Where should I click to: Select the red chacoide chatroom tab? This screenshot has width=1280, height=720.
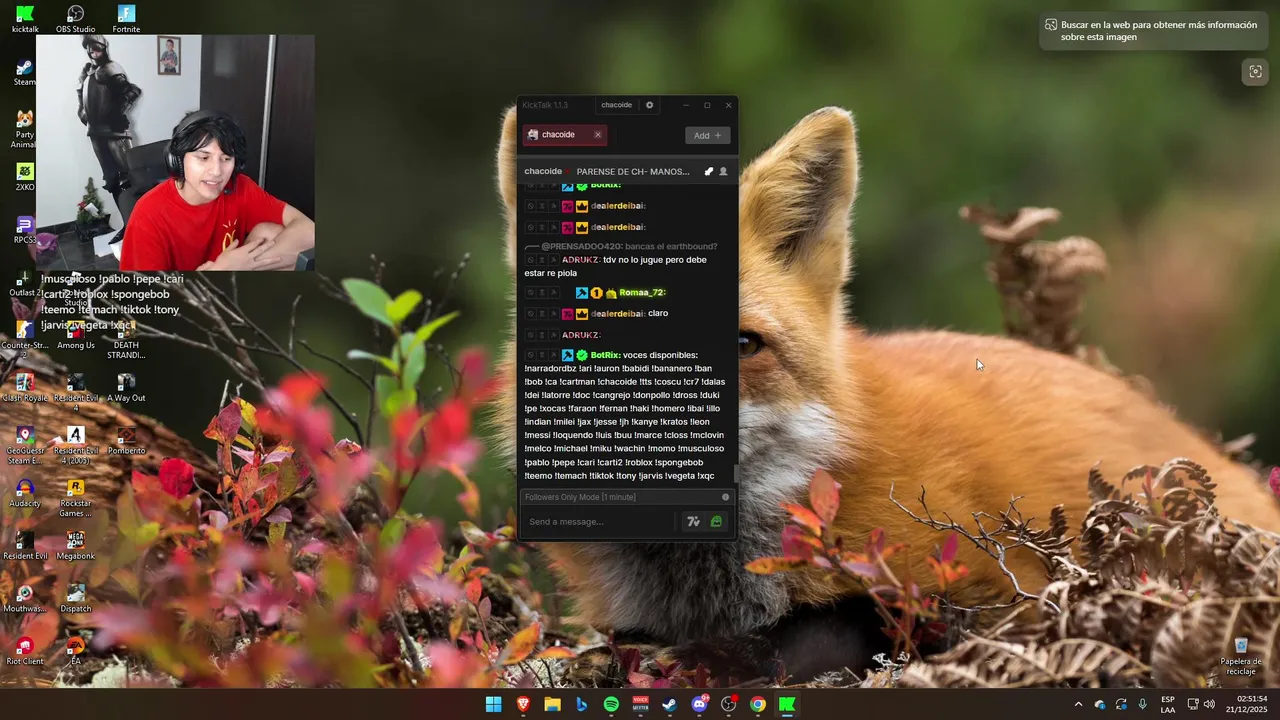(x=564, y=135)
